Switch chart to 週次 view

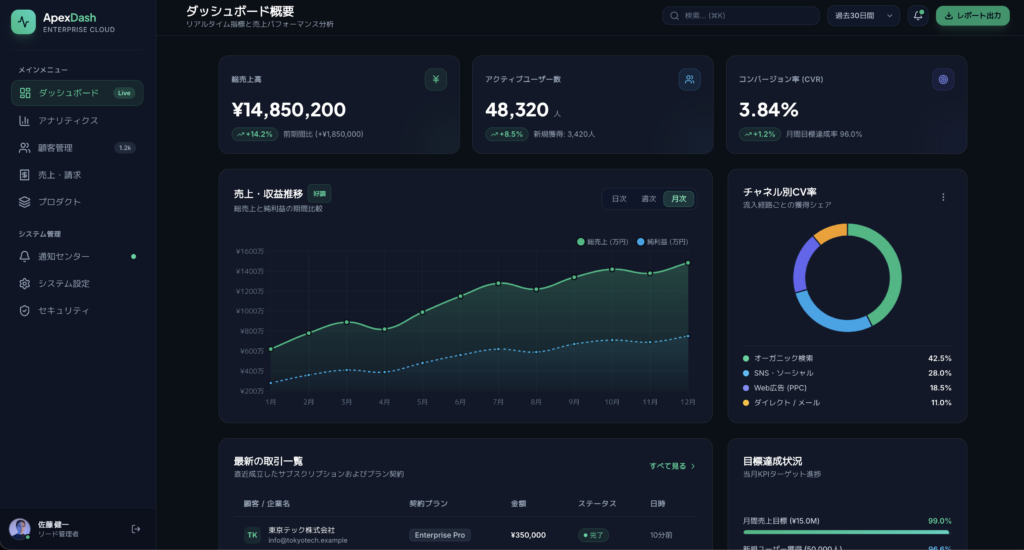point(648,199)
